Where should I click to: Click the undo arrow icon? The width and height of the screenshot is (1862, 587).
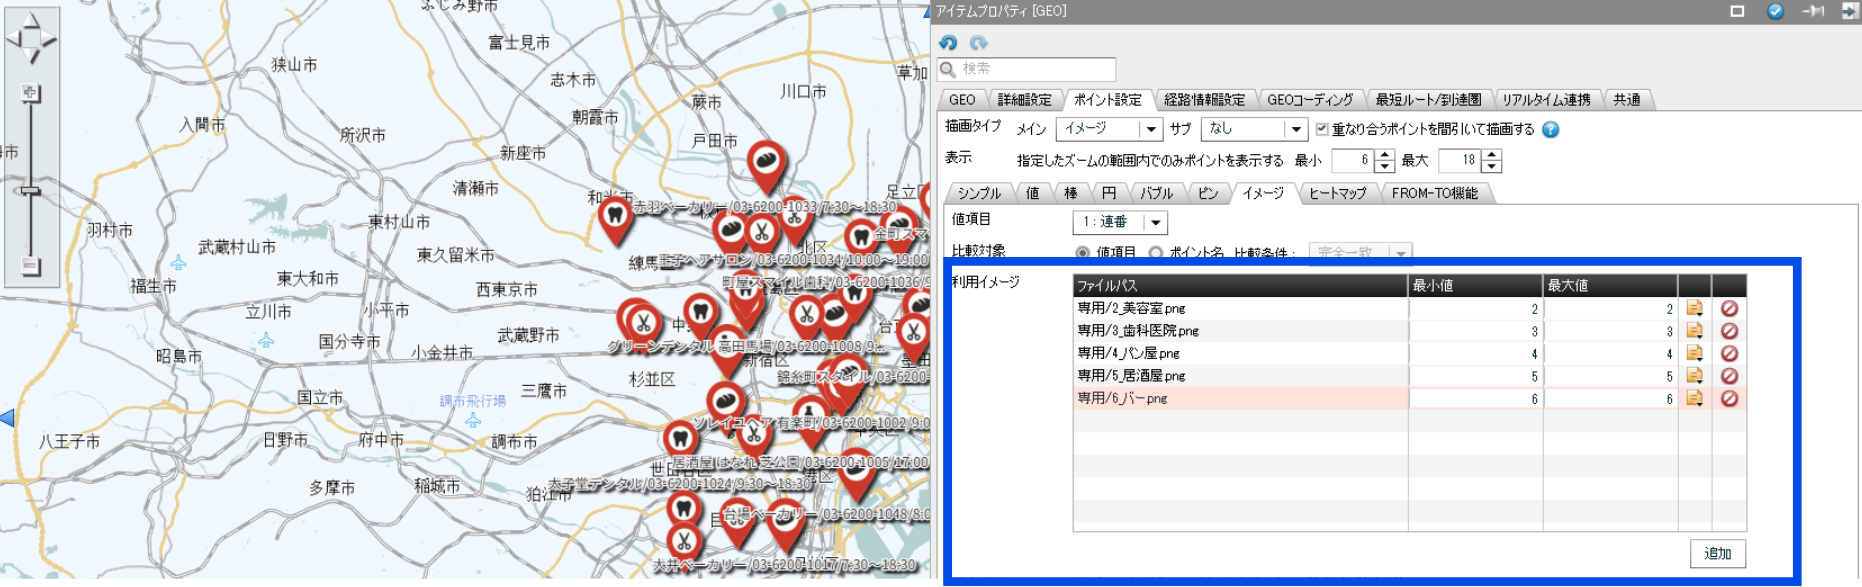(948, 42)
